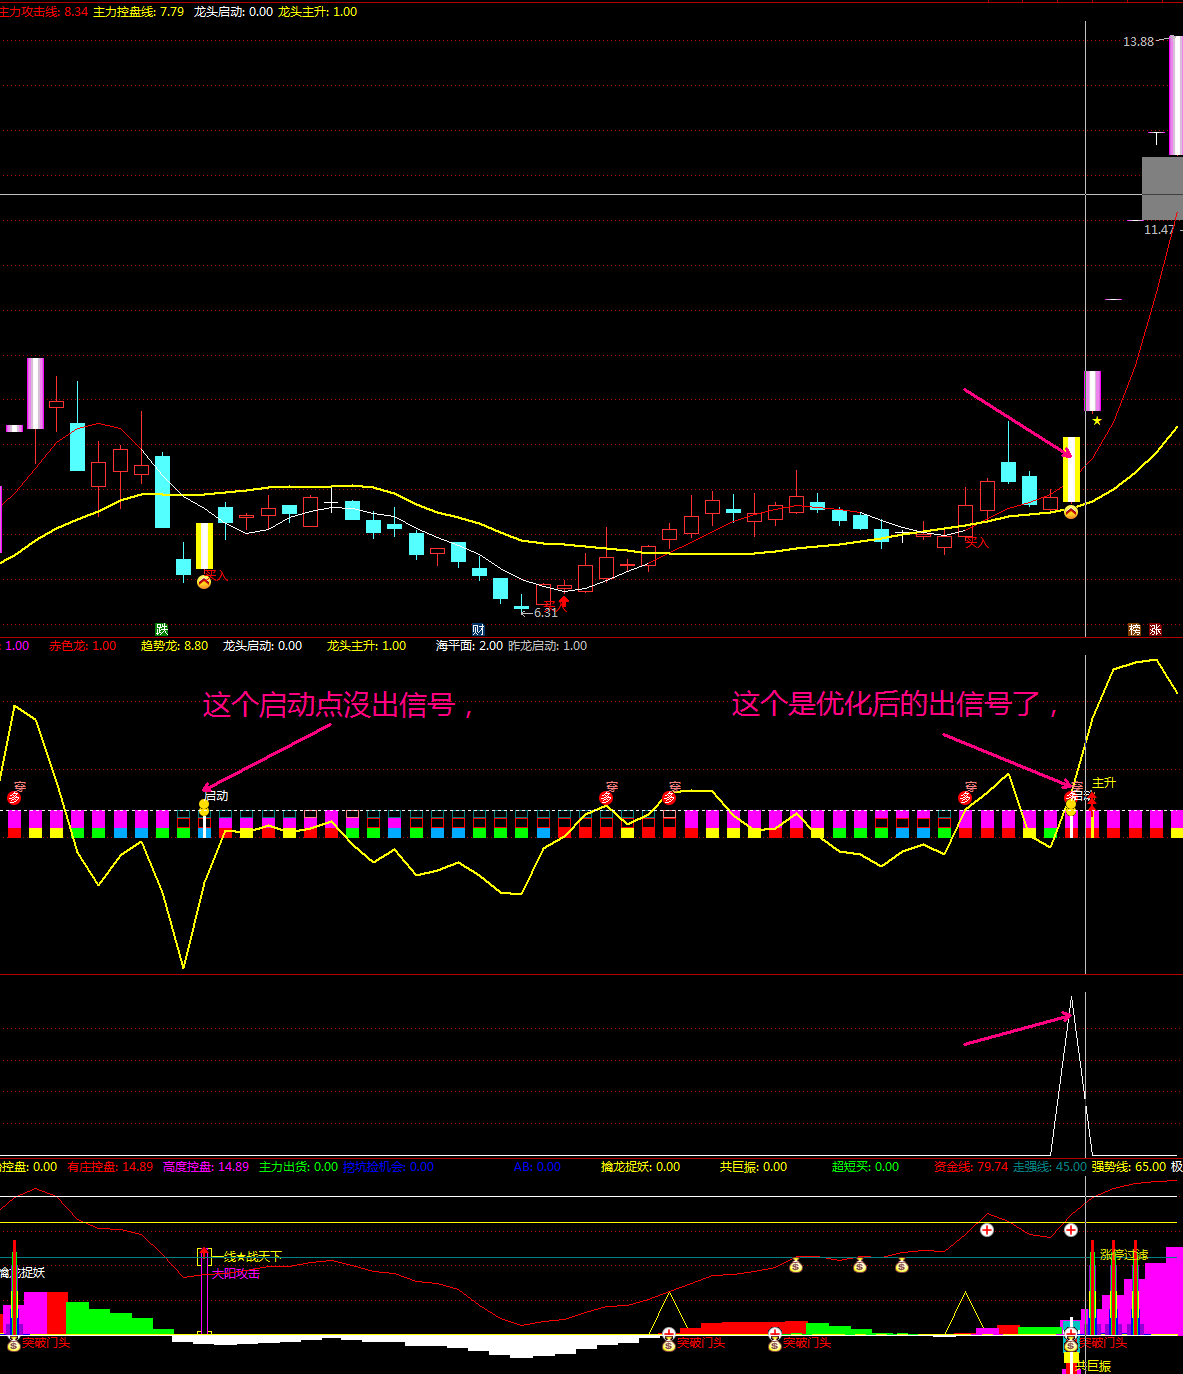The image size is (1183, 1374).
Task: Click the 共巨振 marker below the histogram
Action: [1093, 1366]
